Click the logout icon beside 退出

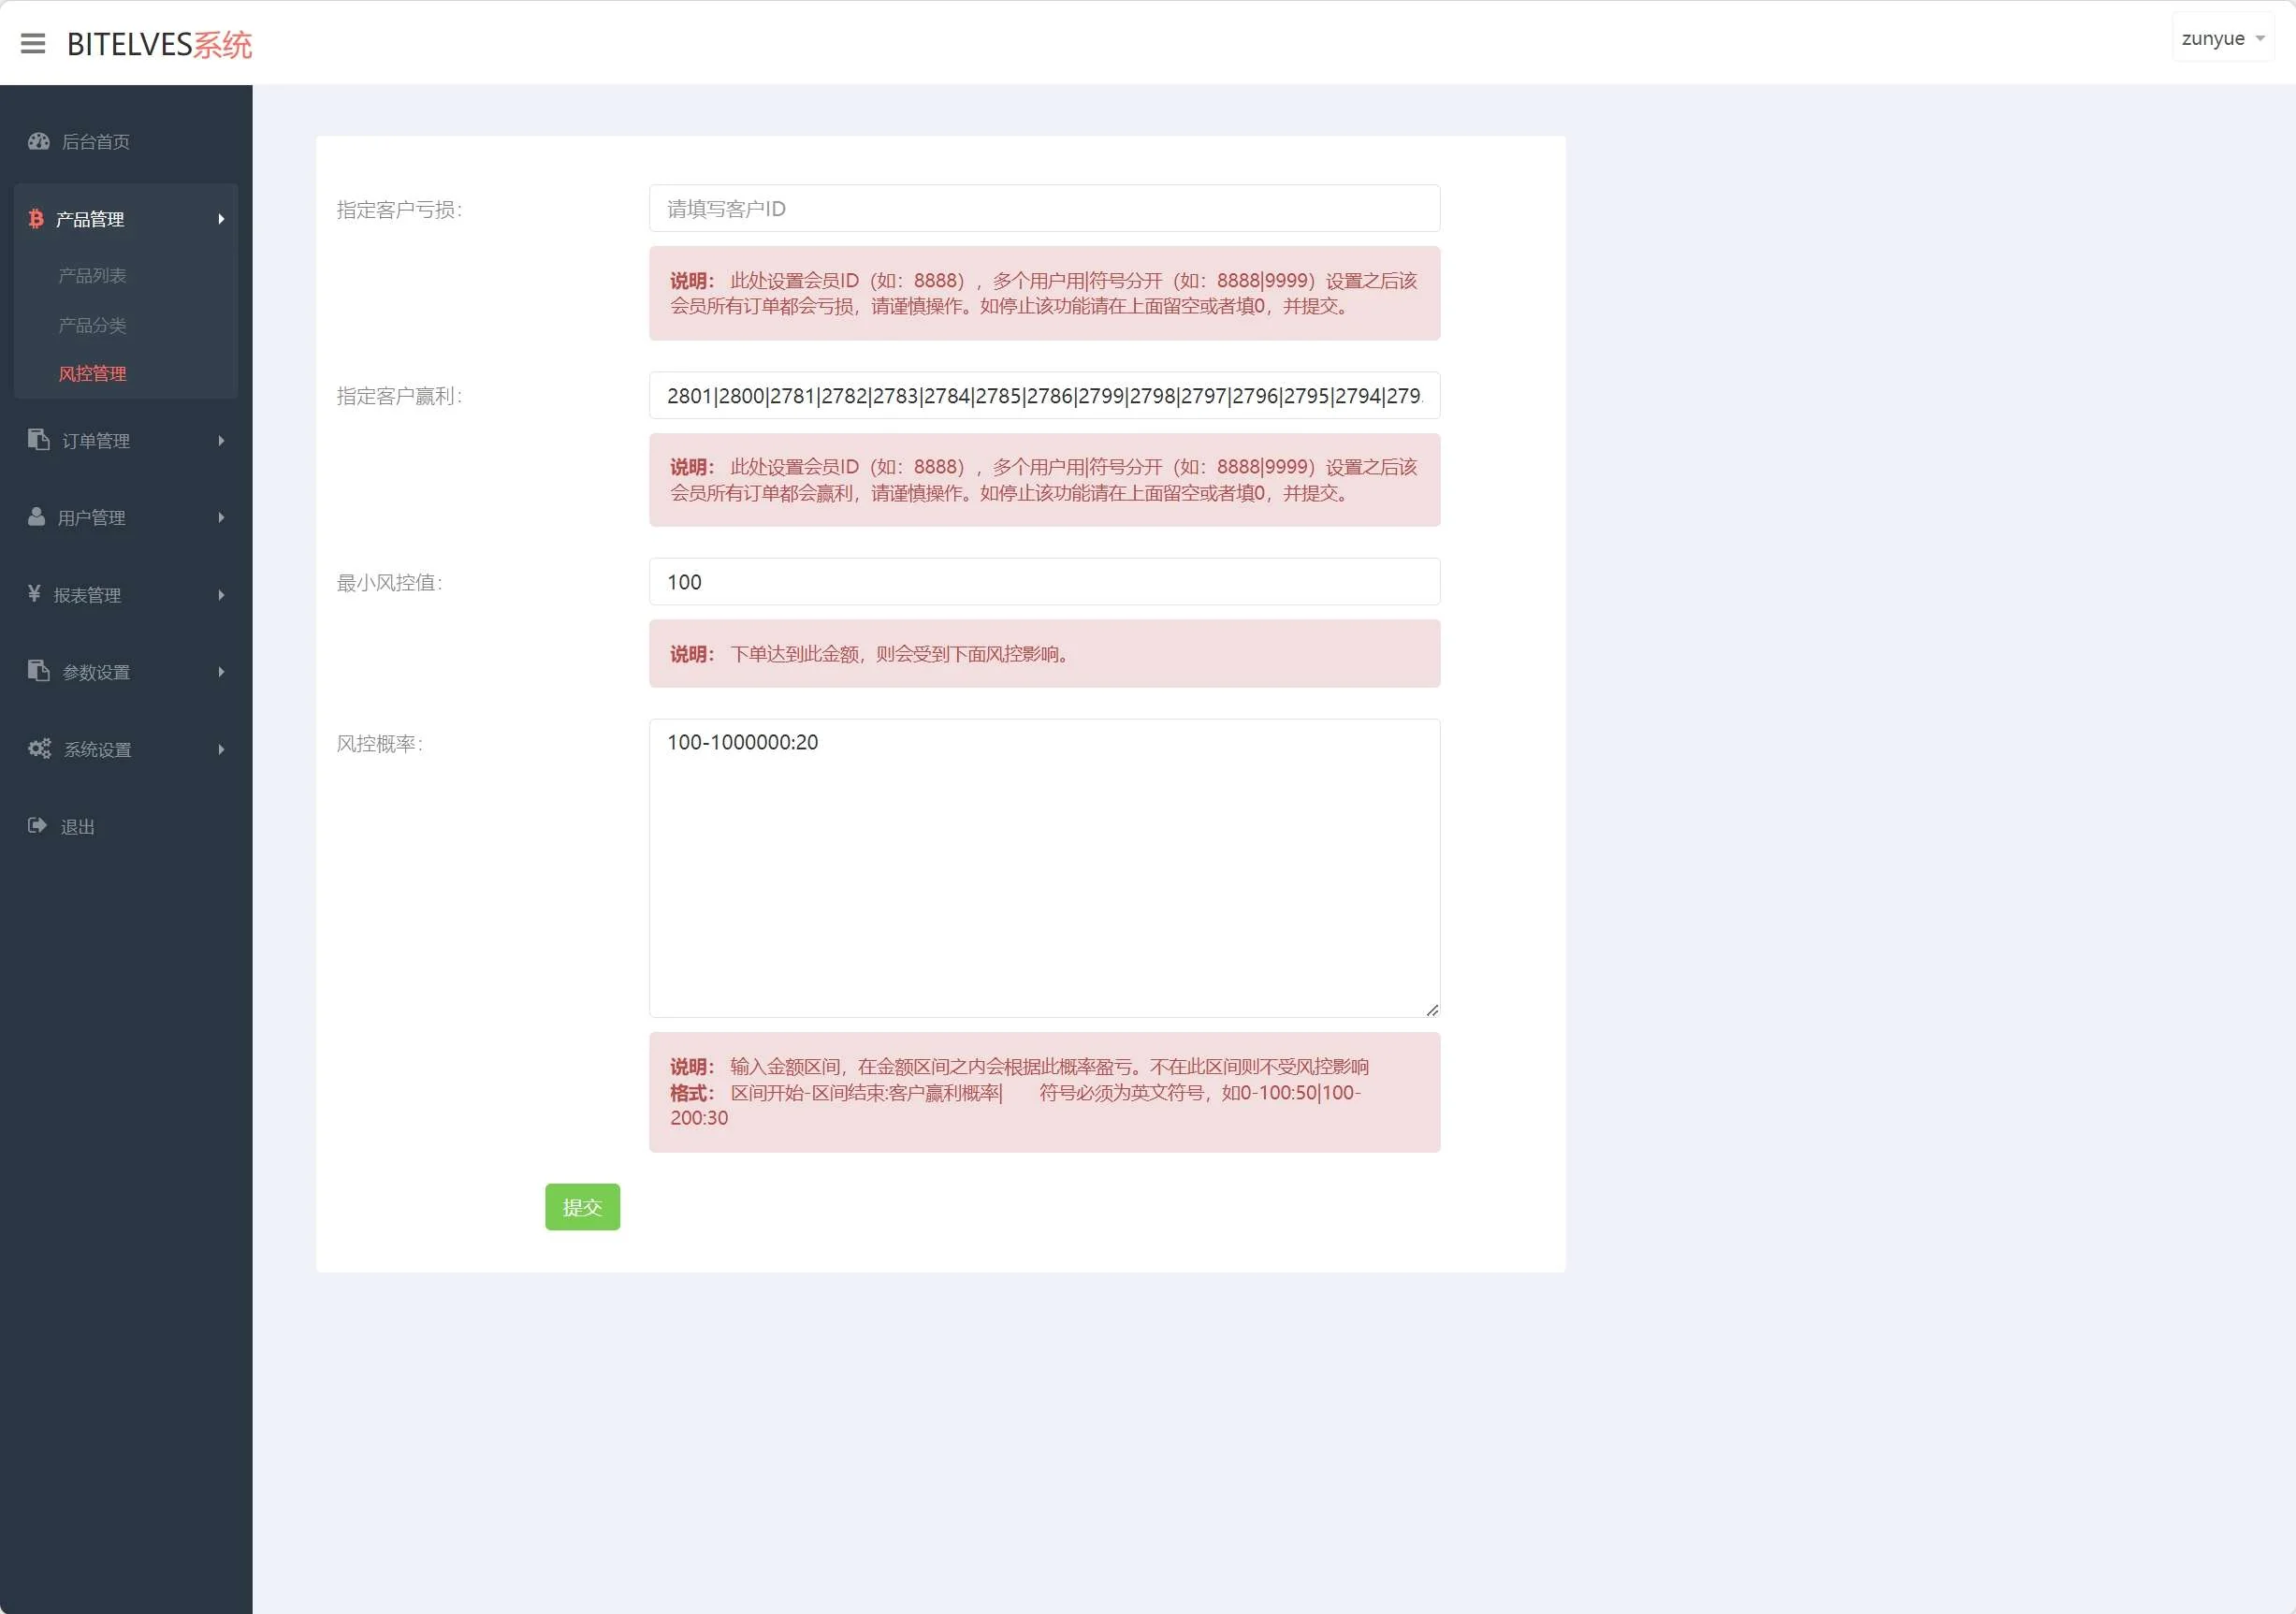click(x=38, y=826)
